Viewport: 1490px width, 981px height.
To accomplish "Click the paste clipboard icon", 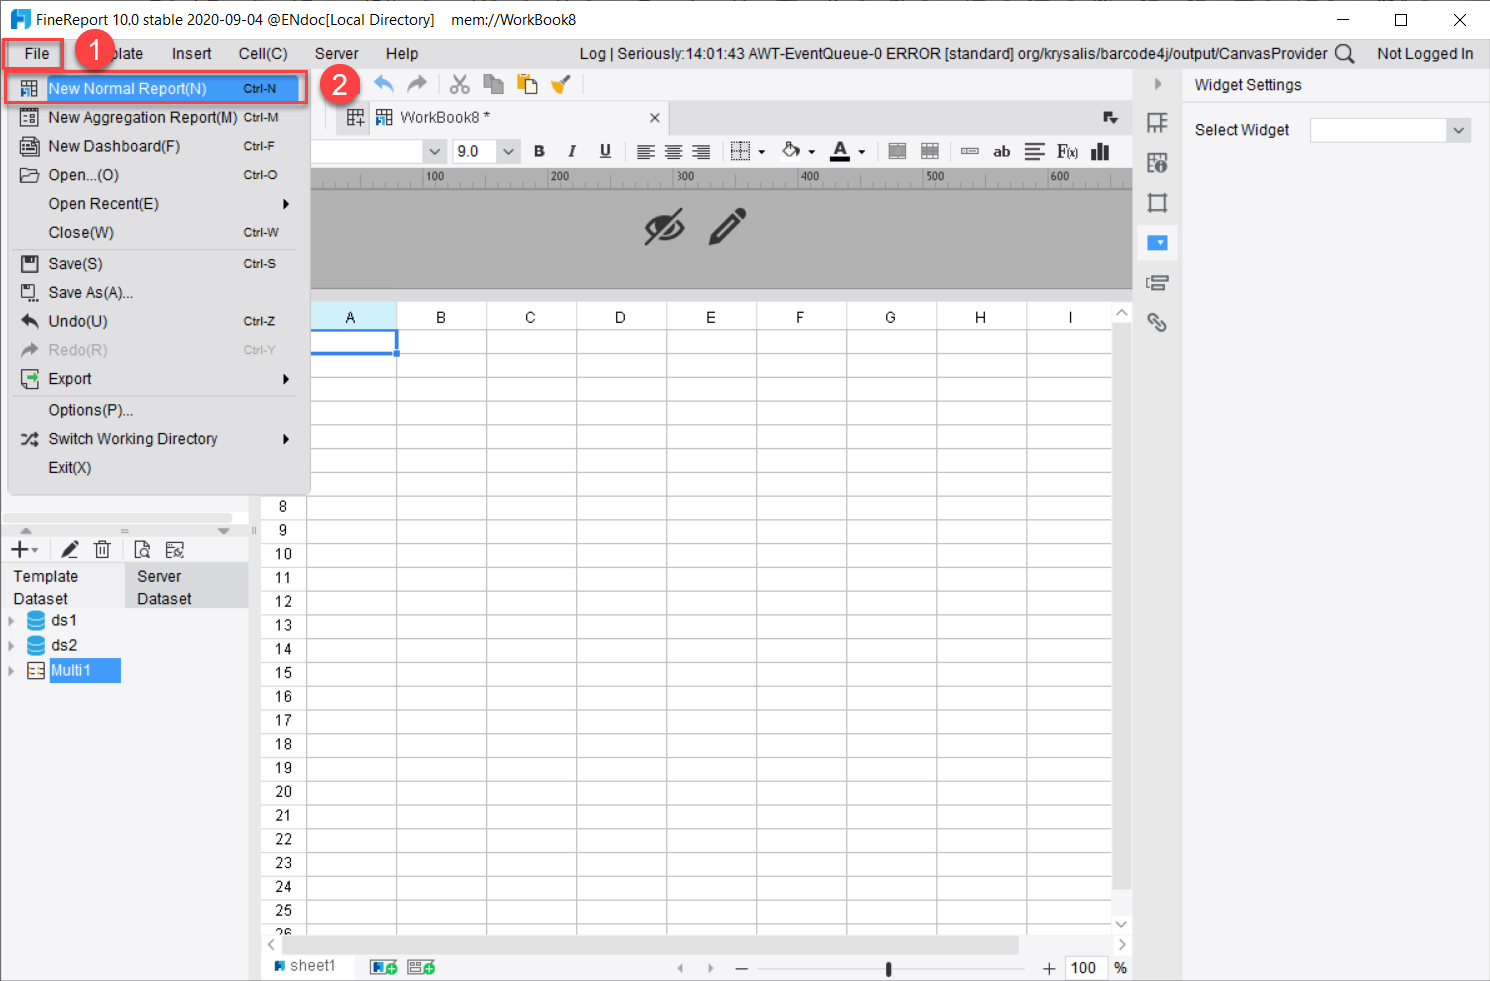I will click(x=527, y=84).
